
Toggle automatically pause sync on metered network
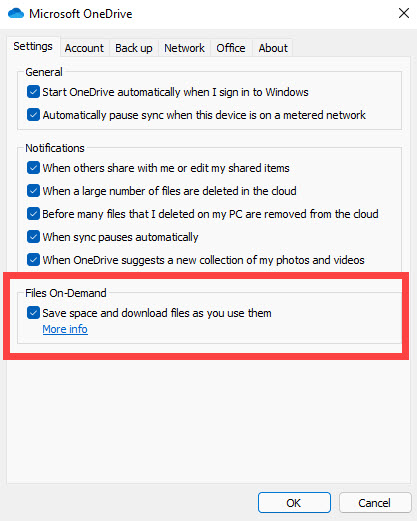[33, 115]
